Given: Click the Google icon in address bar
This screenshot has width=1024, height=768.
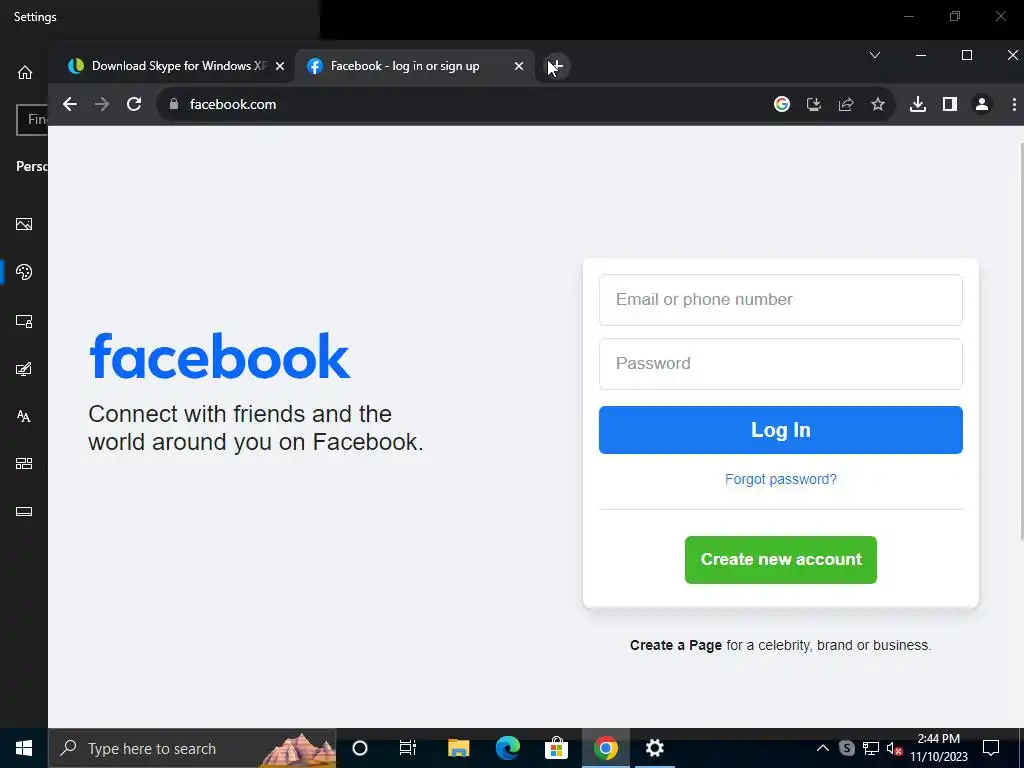Looking at the screenshot, I should pyautogui.click(x=782, y=104).
